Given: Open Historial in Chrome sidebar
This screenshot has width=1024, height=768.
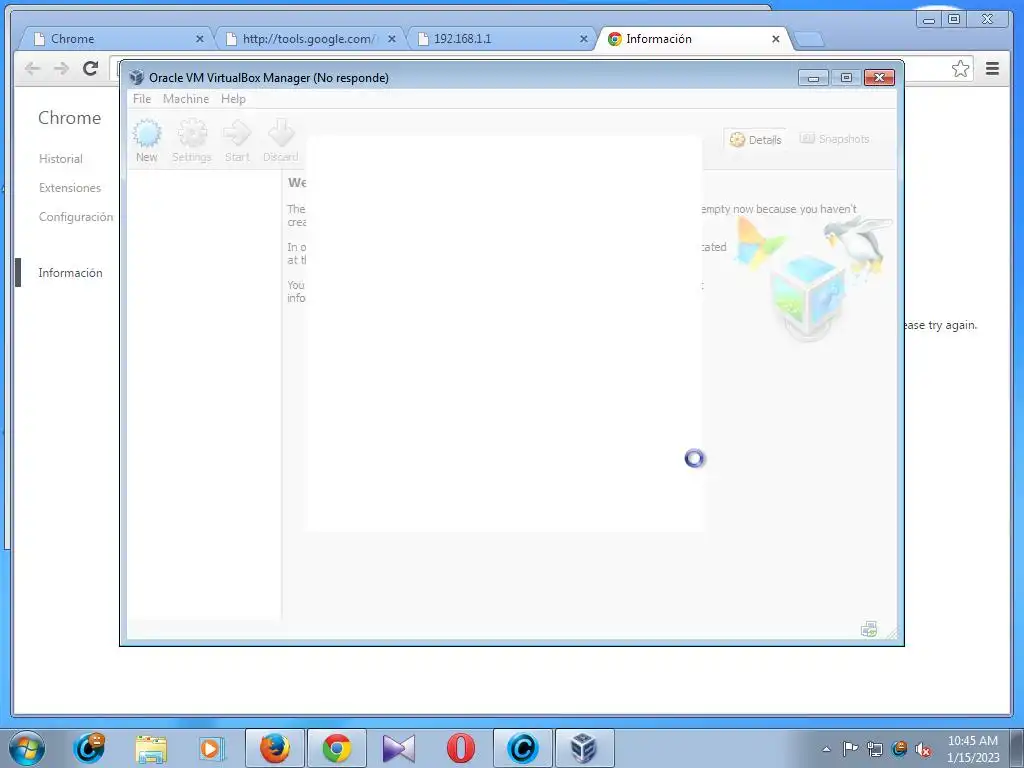Looking at the screenshot, I should point(61,159).
